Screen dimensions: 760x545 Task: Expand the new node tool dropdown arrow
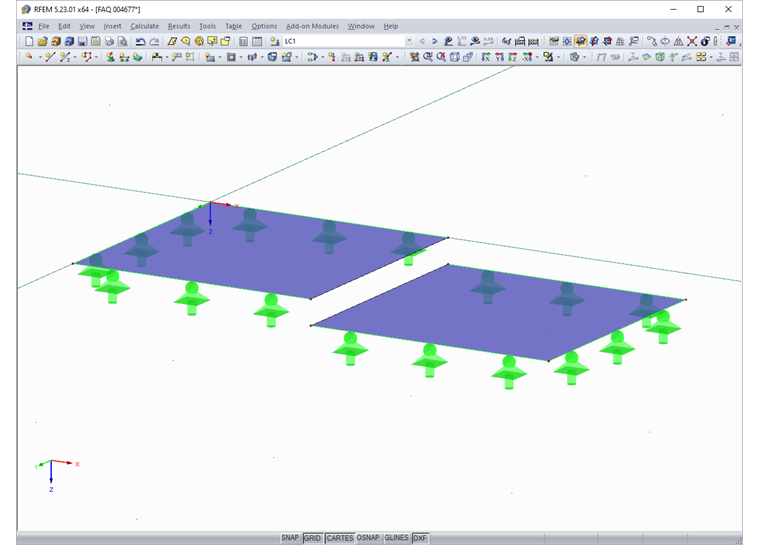tap(40, 57)
